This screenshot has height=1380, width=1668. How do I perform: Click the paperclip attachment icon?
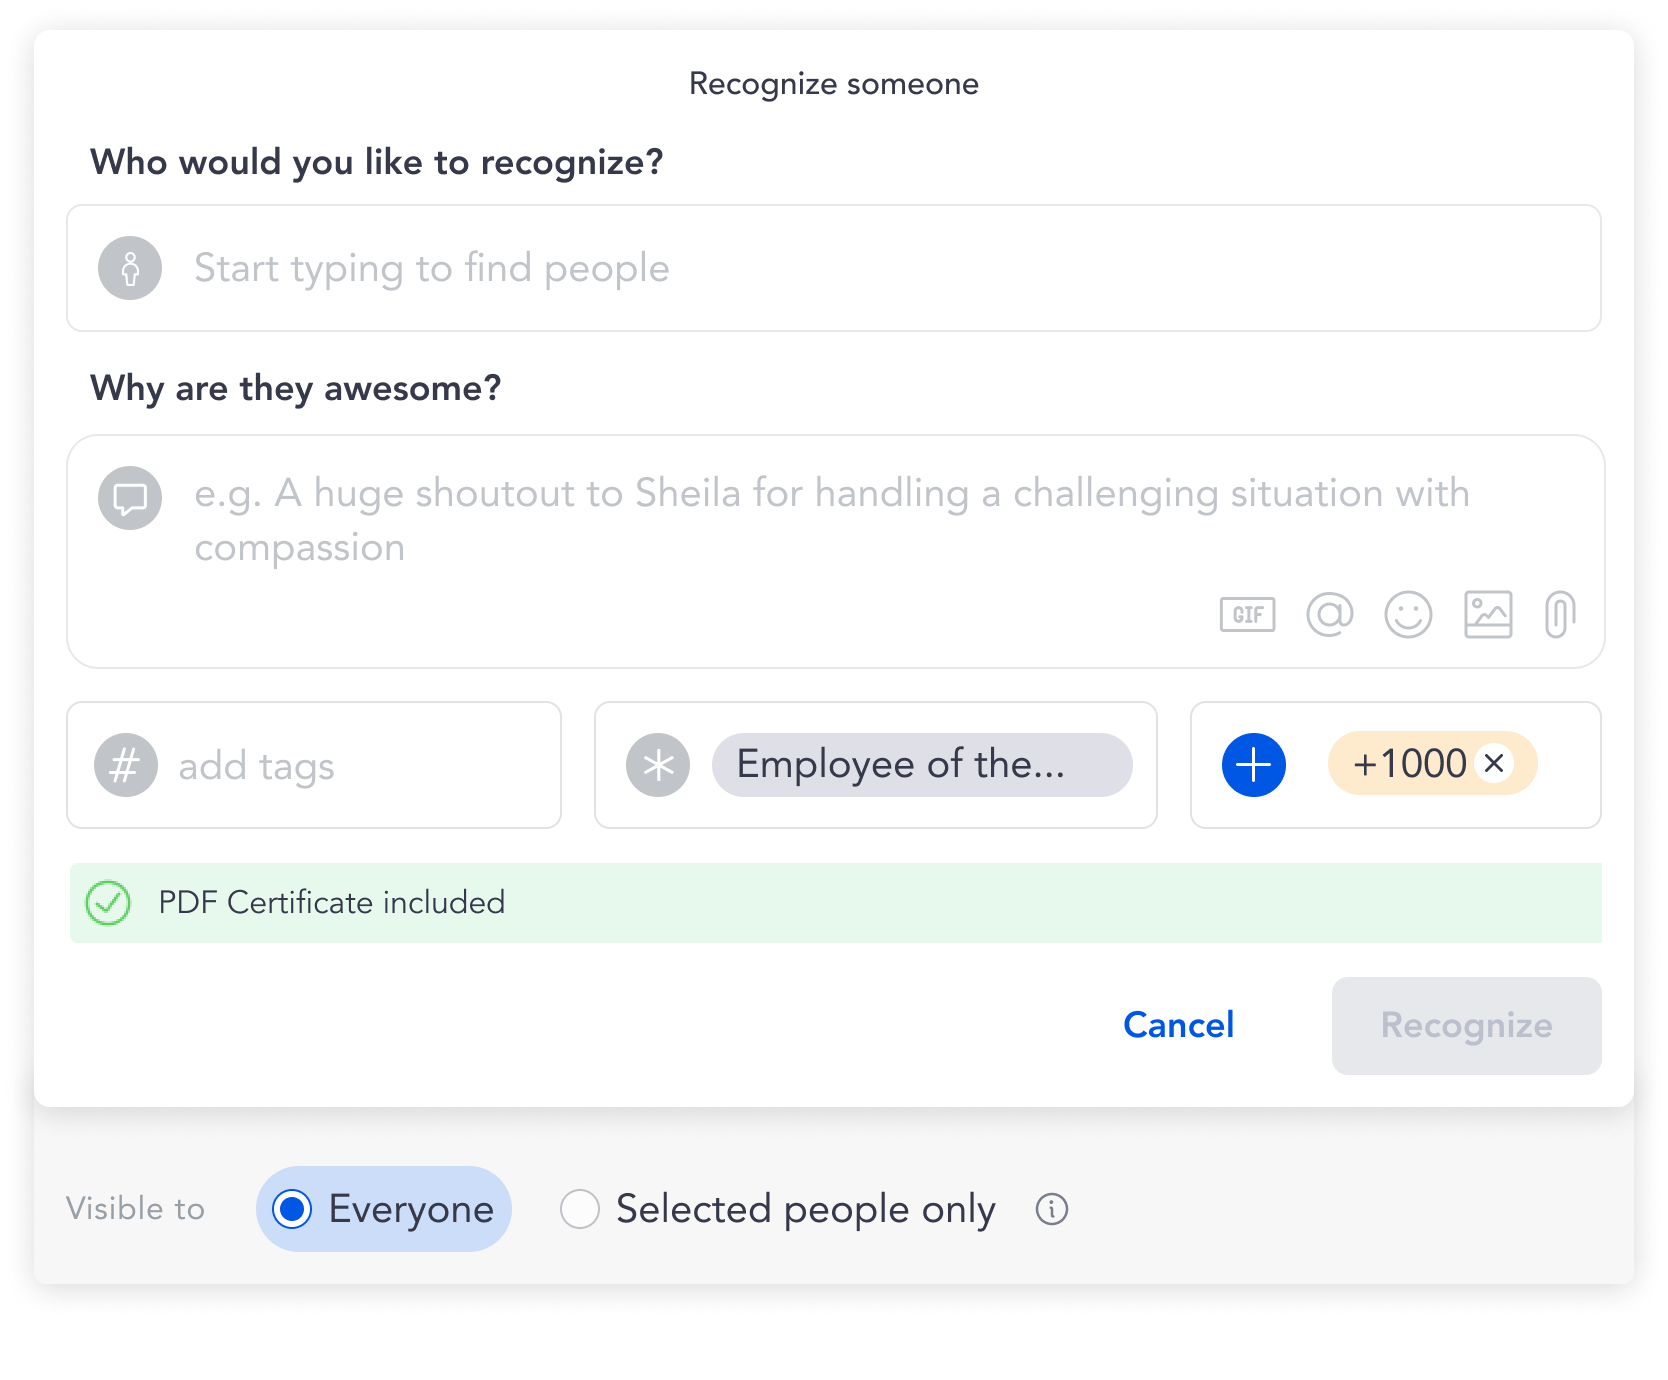[1559, 614]
